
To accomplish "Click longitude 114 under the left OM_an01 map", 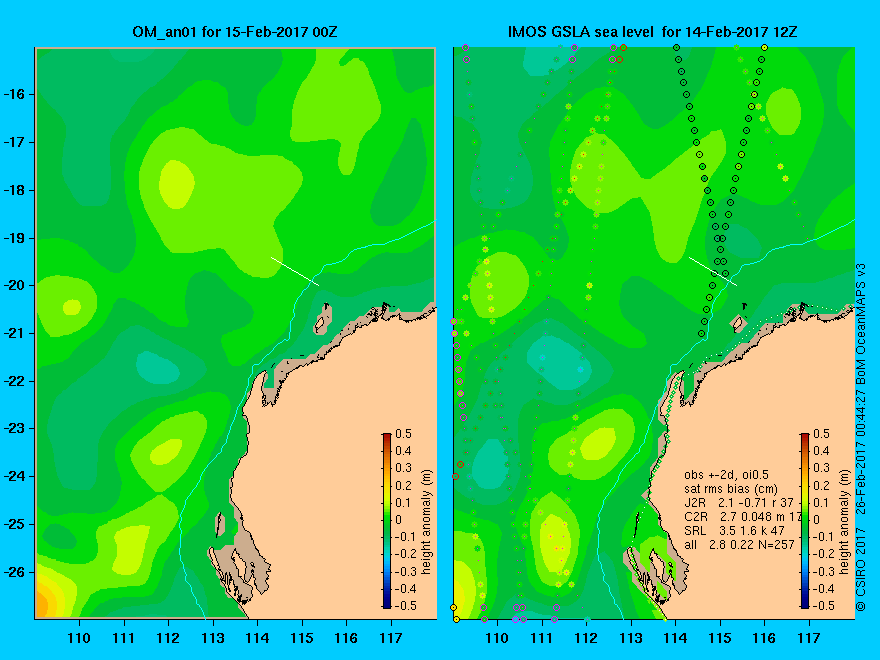I will pyautogui.click(x=257, y=638).
